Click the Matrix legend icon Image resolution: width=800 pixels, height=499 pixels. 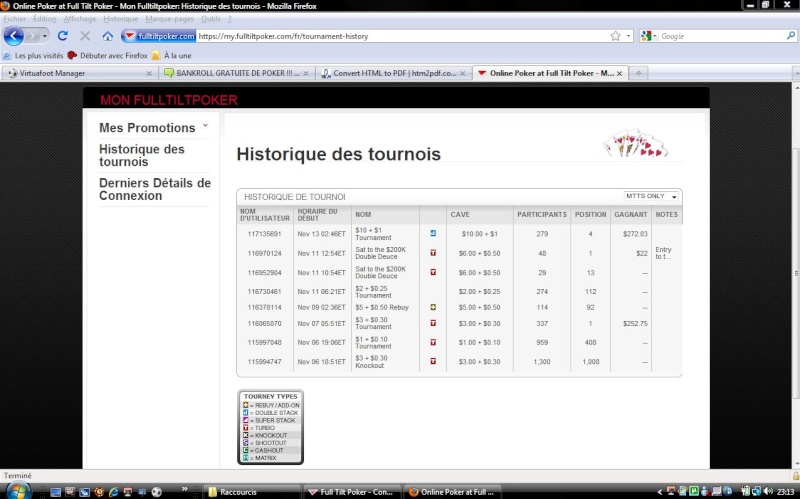pyautogui.click(x=245, y=458)
